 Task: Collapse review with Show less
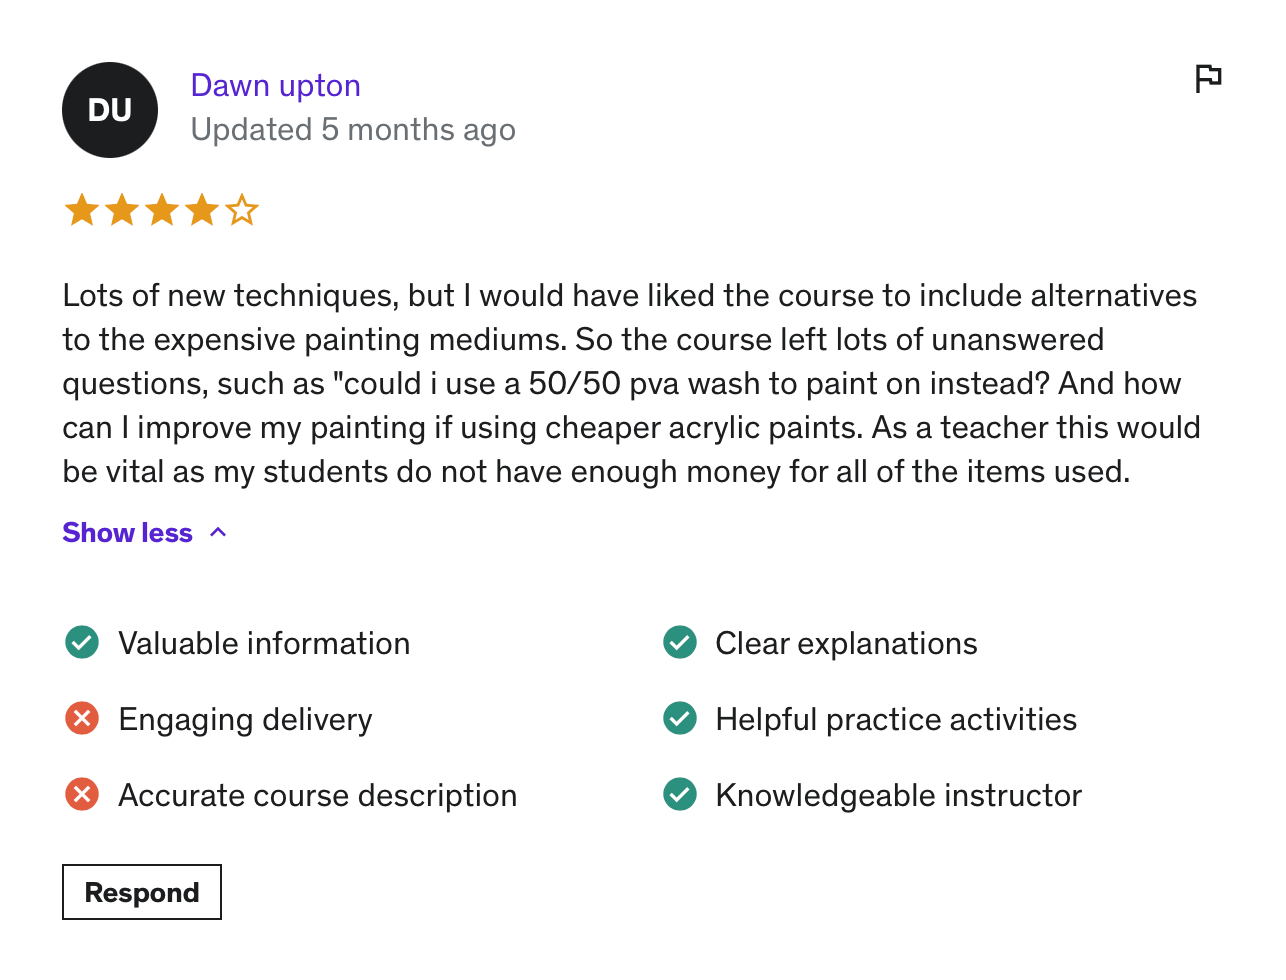pos(127,532)
